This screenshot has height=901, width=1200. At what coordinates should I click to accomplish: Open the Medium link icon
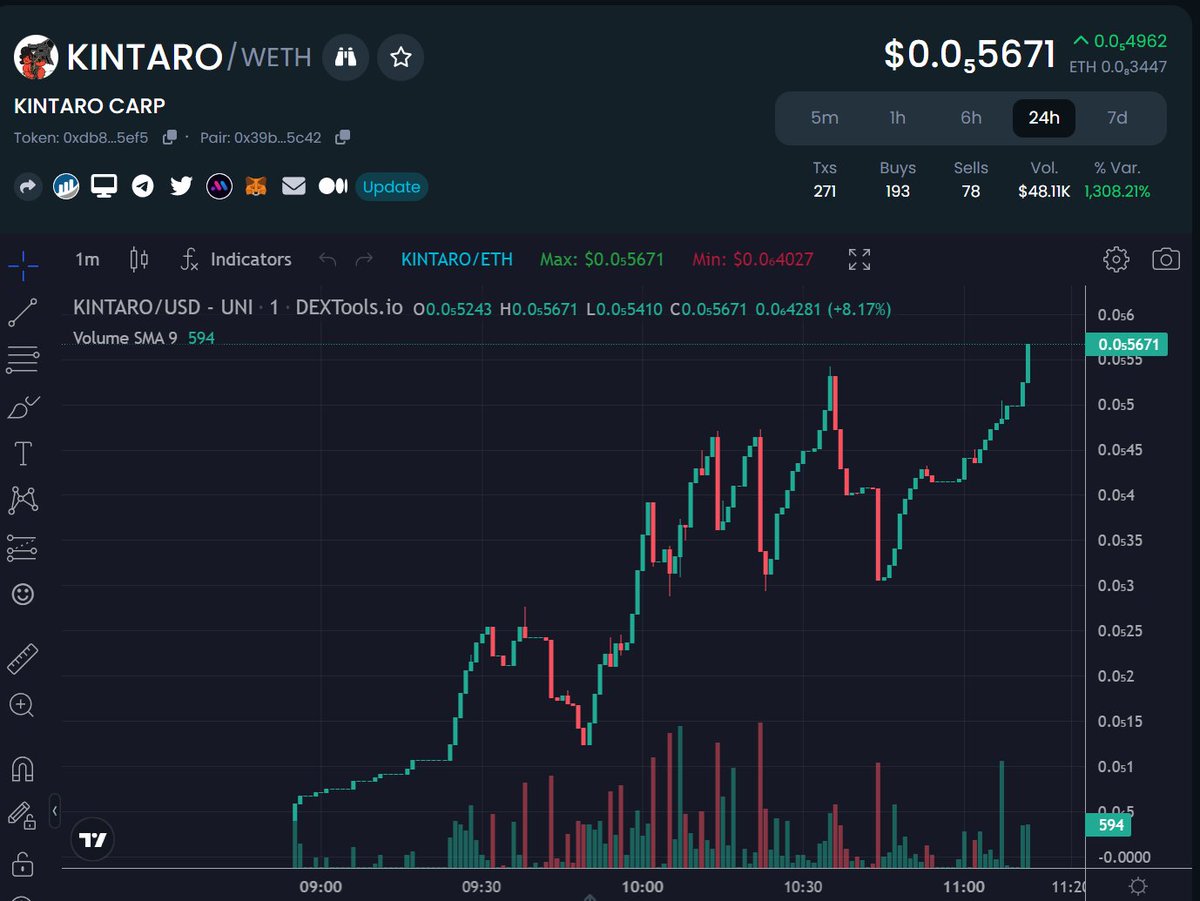(332, 186)
